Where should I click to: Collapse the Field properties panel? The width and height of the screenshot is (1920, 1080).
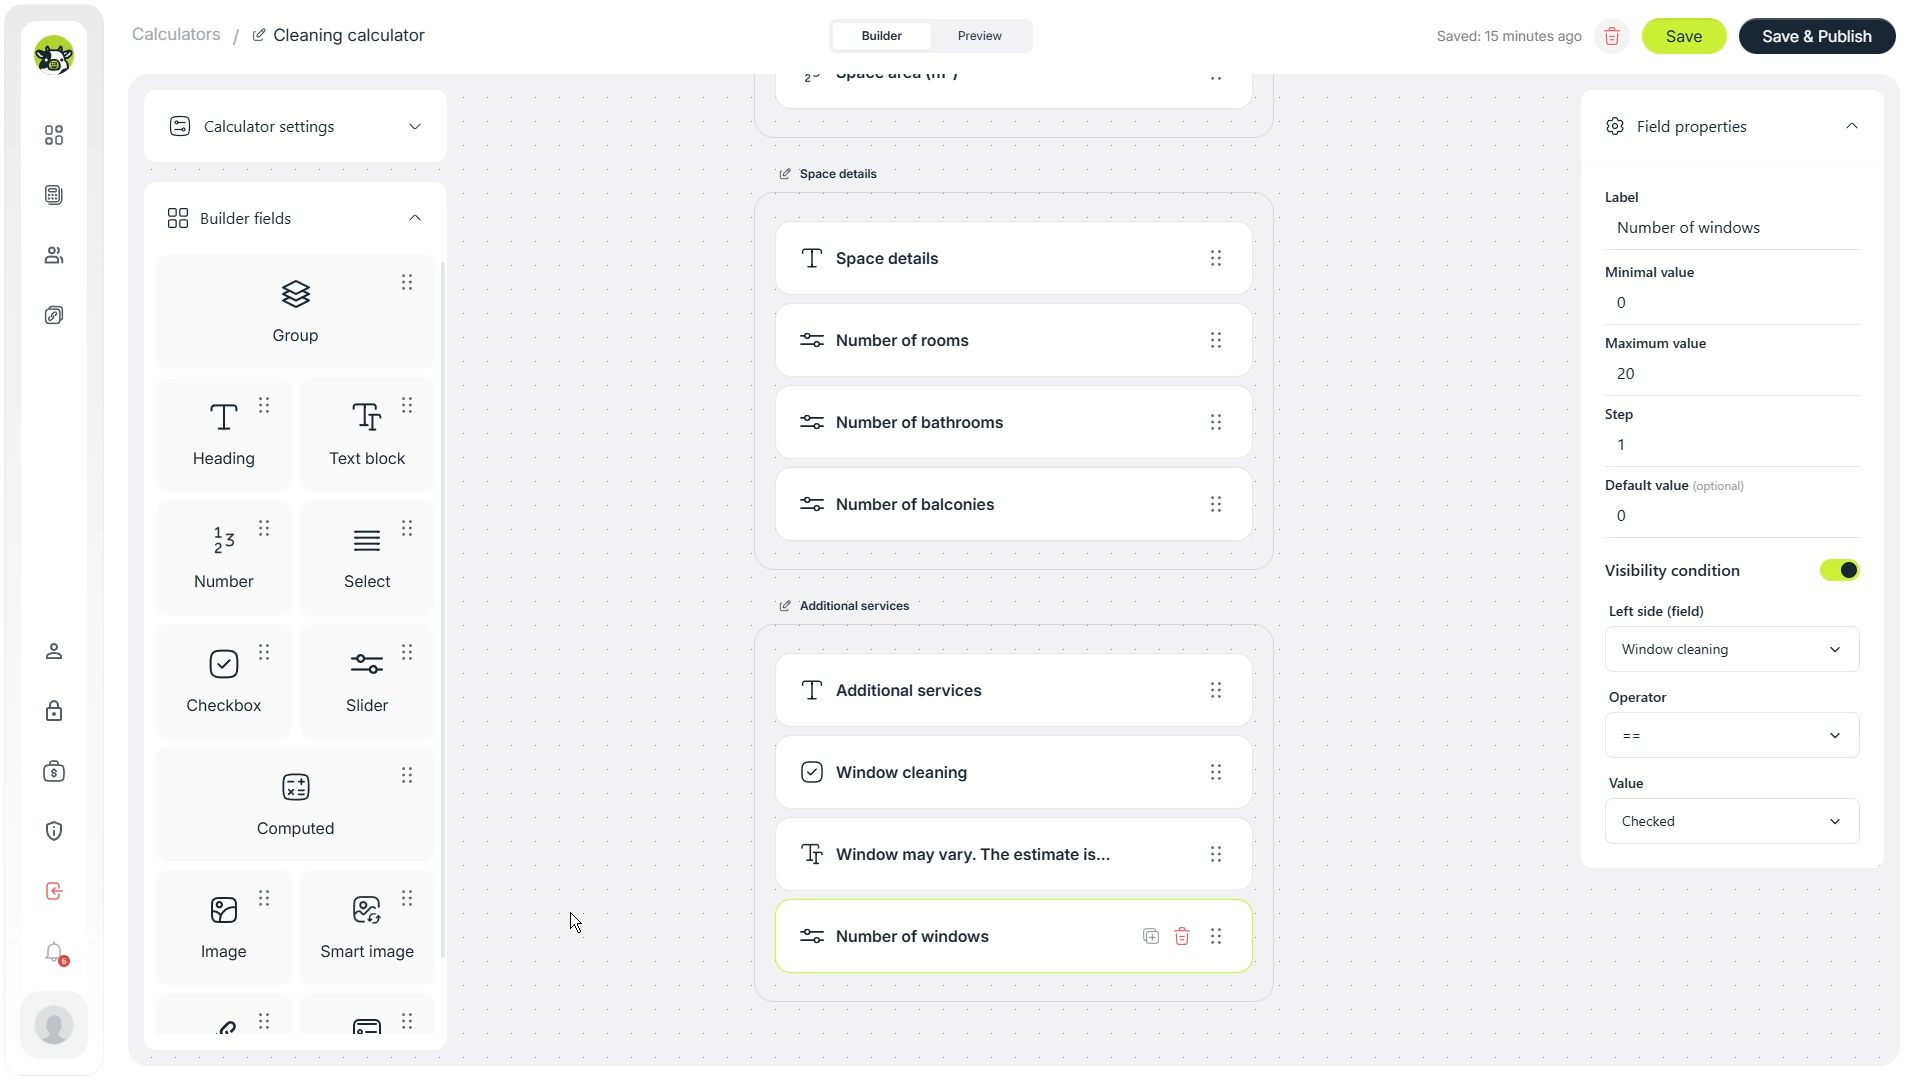pos(1852,126)
